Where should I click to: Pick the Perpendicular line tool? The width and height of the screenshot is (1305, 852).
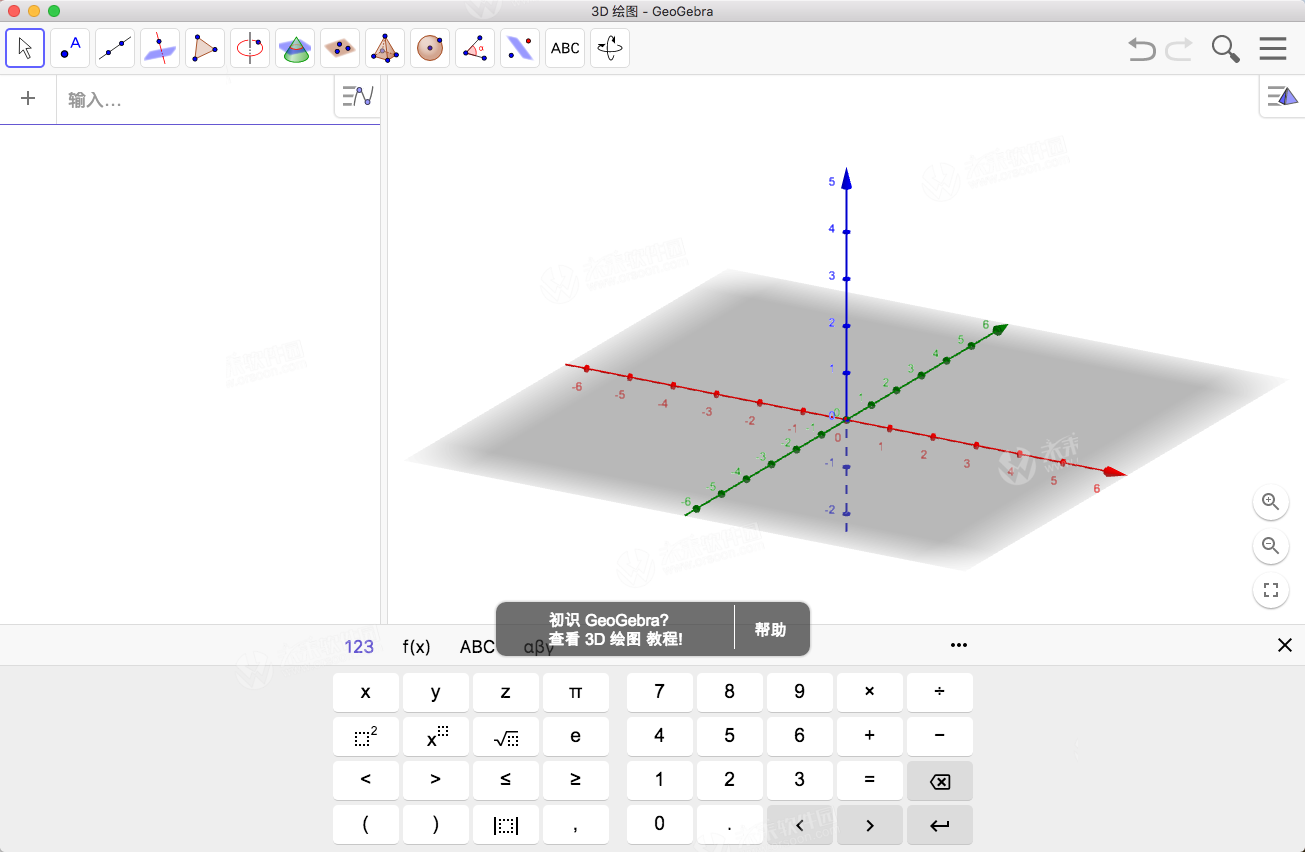[x=160, y=48]
